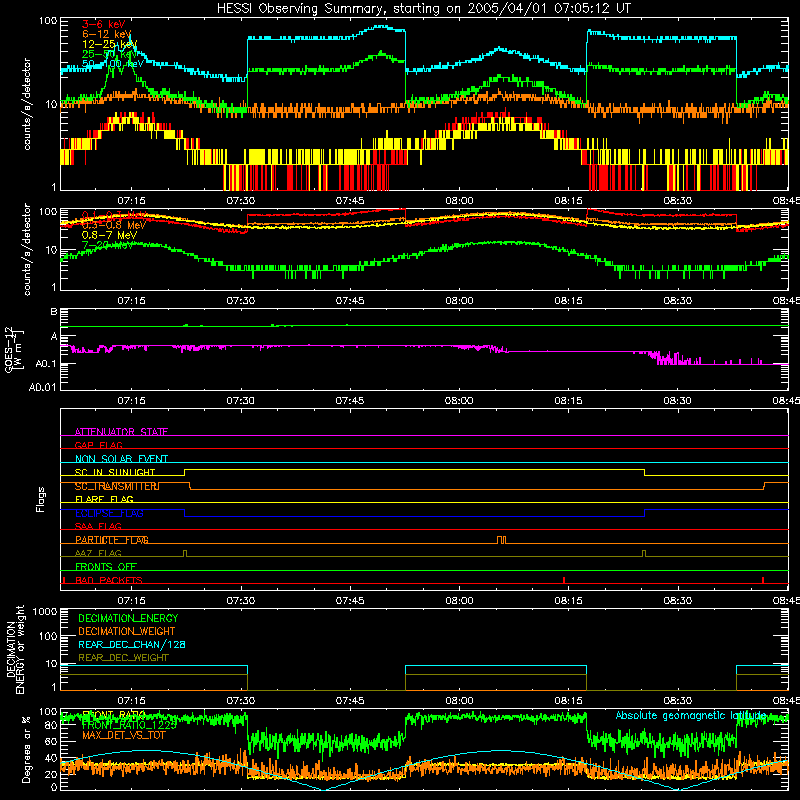Click the SC_IN_SUNLIGHT flag label
The image size is (800, 800).
tap(115, 472)
